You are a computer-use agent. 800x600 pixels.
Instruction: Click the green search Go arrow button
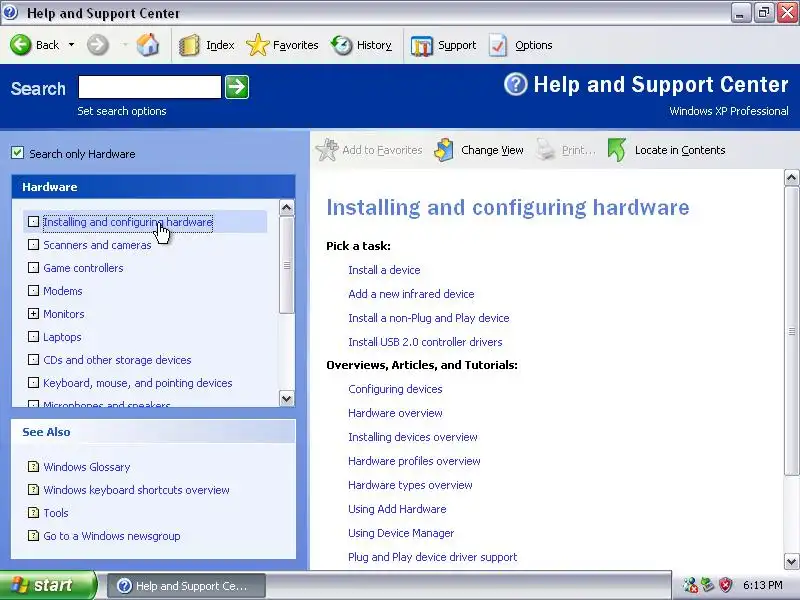tap(237, 87)
